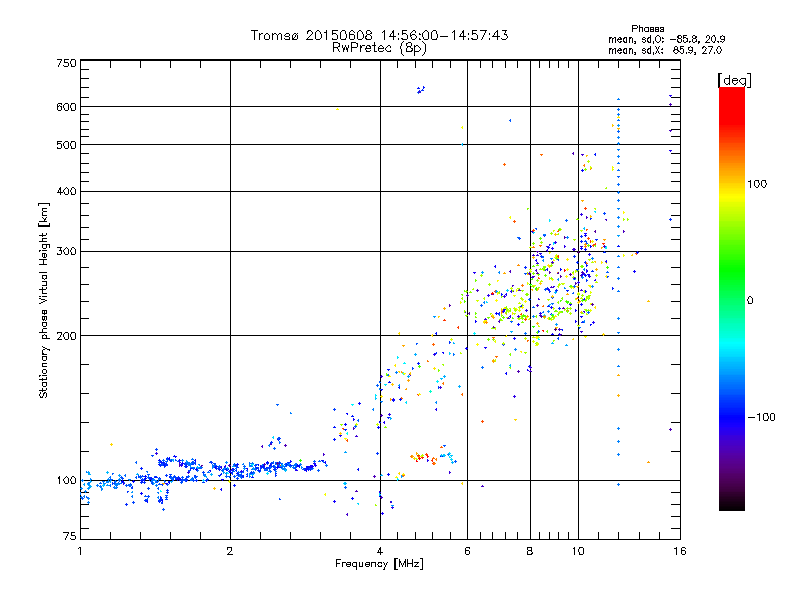The width and height of the screenshot is (800, 600).
Task: Click the plot title 'Tromsø 20150608 14:56:00-14:57:43'
Action: coord(379,35)
